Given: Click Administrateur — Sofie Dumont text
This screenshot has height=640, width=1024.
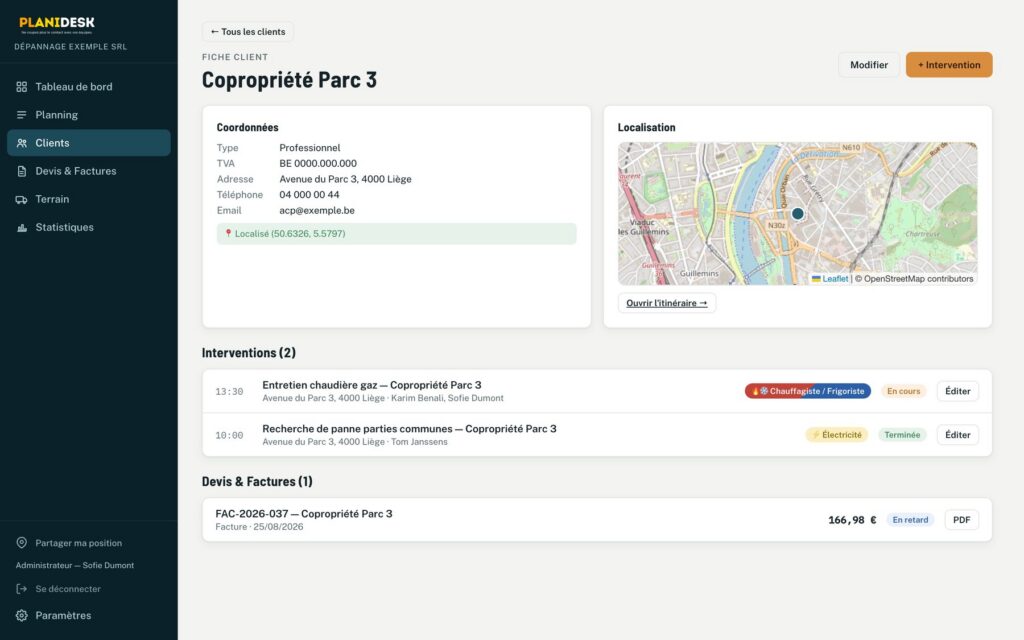Looking at the screenshot, I should (x=74, y=566).
